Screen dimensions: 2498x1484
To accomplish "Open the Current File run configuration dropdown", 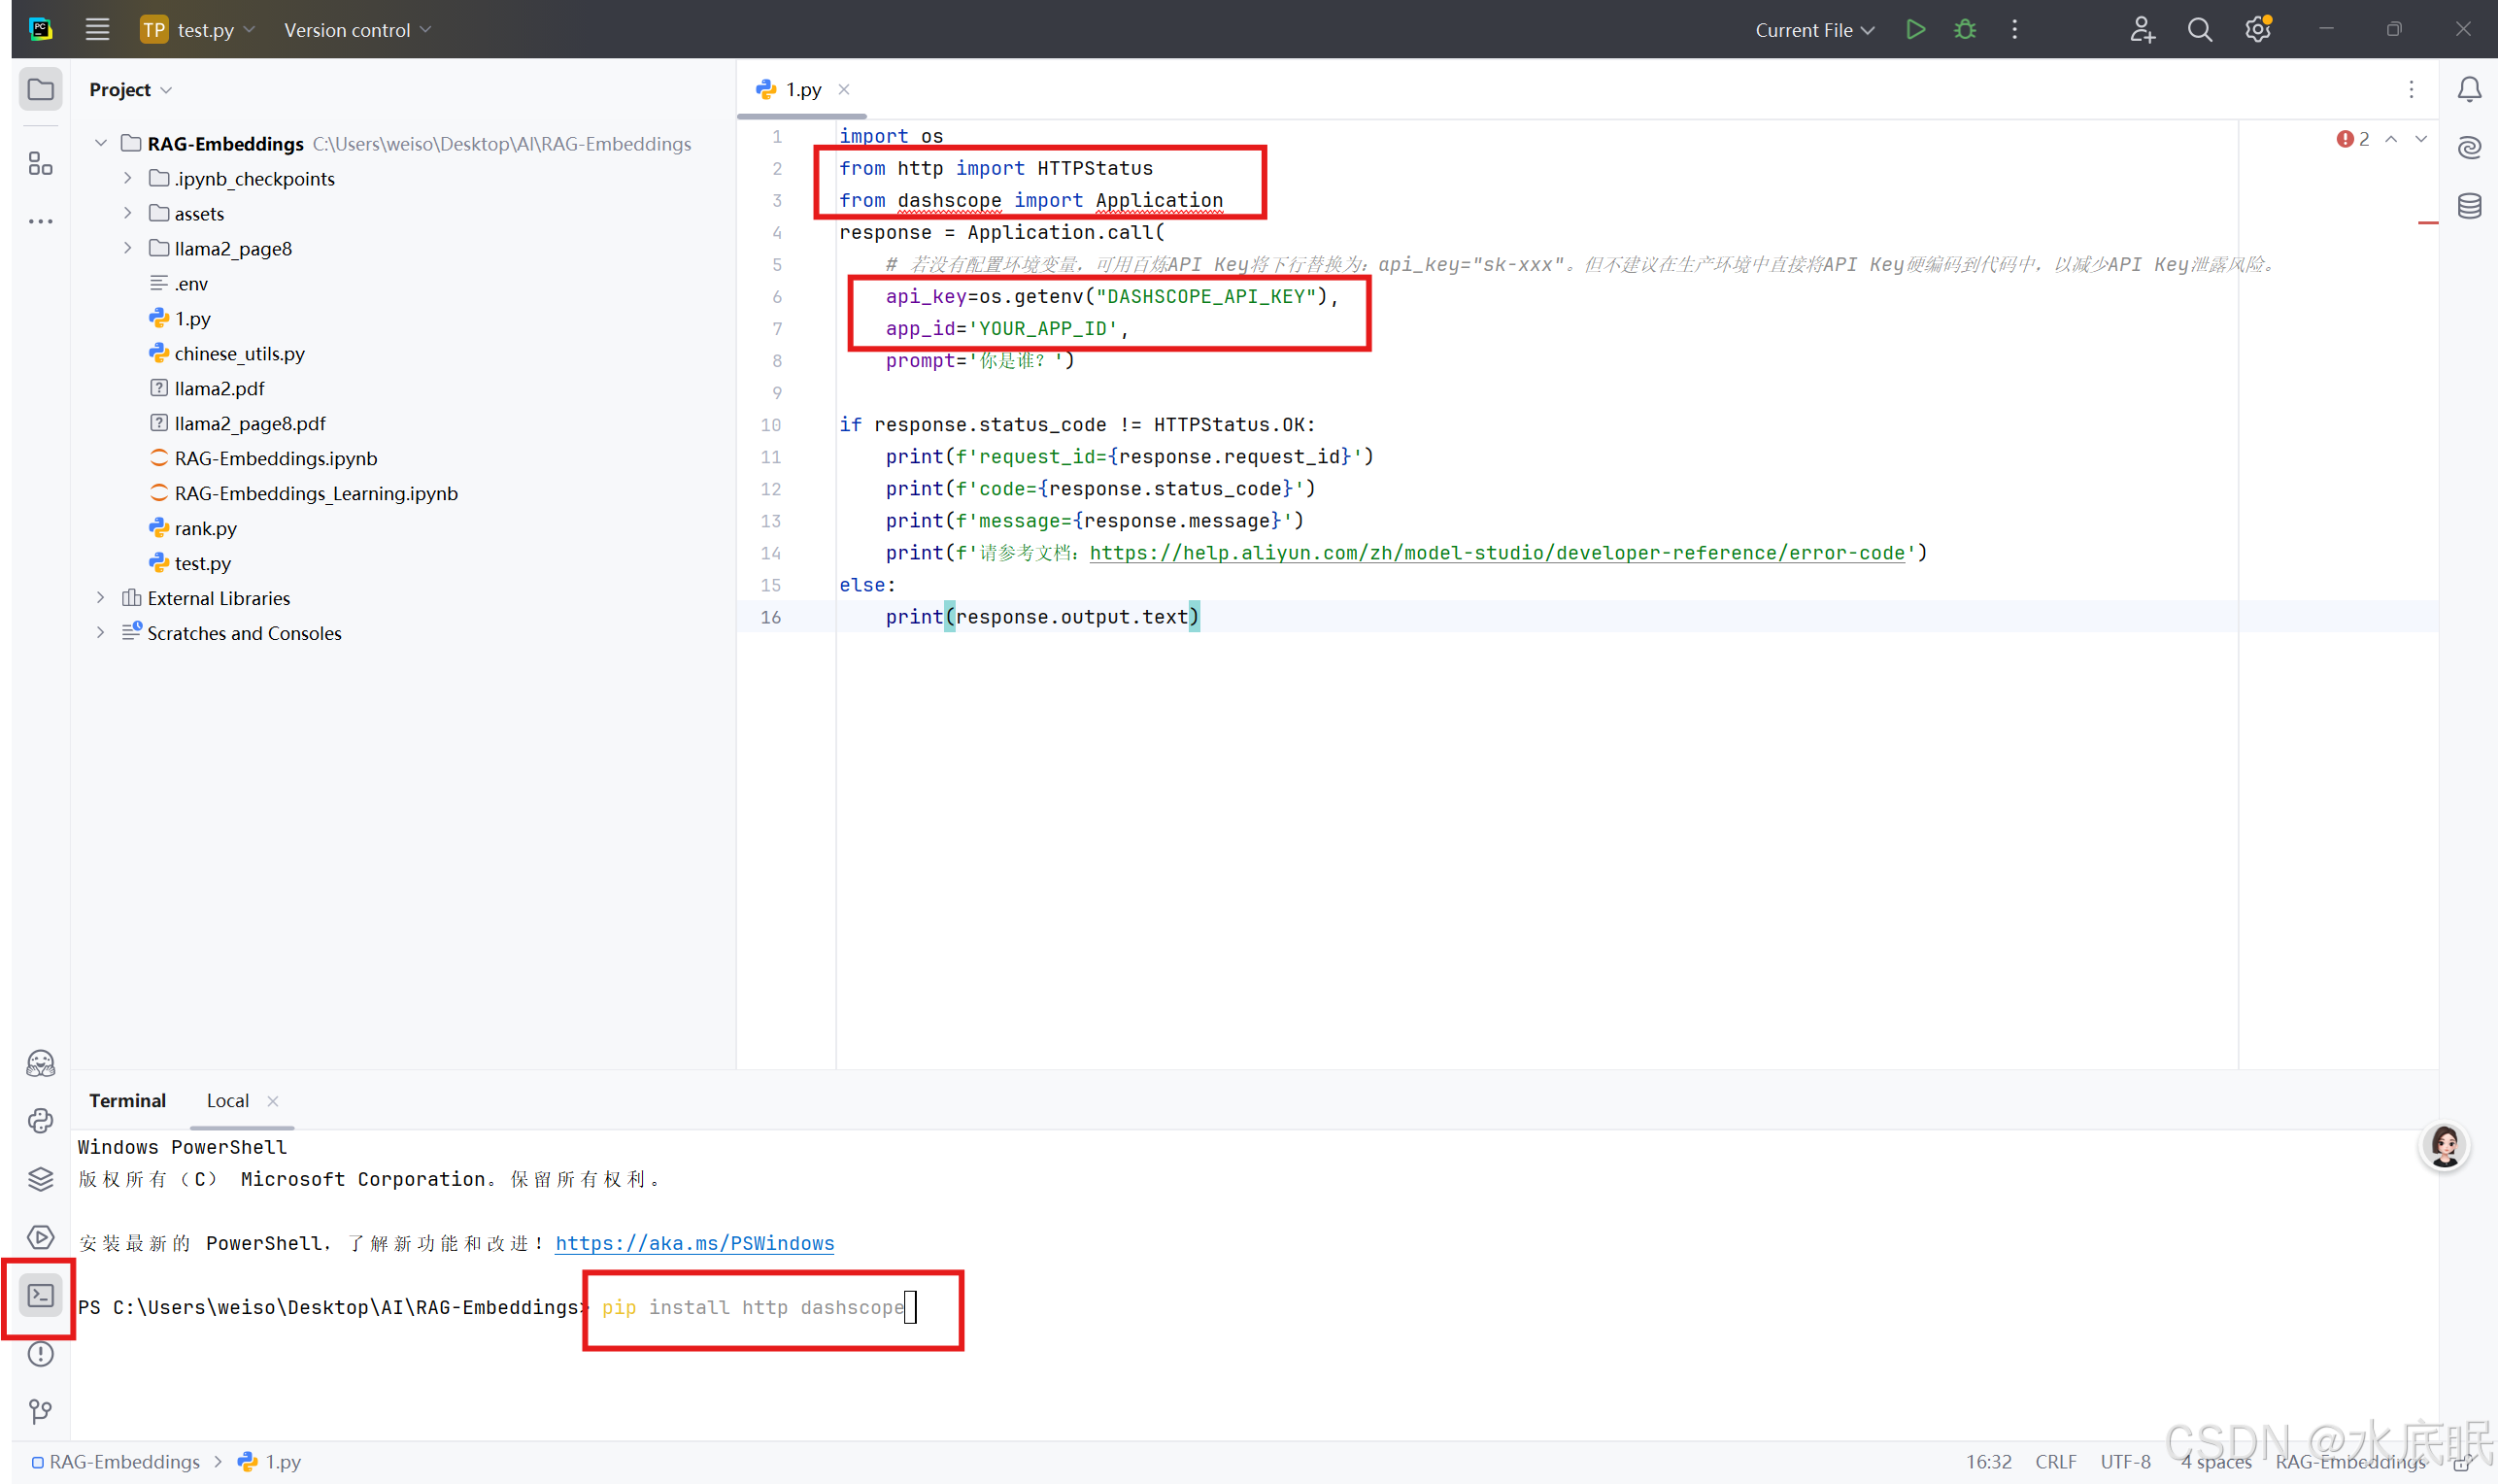I will point(1814,30).
